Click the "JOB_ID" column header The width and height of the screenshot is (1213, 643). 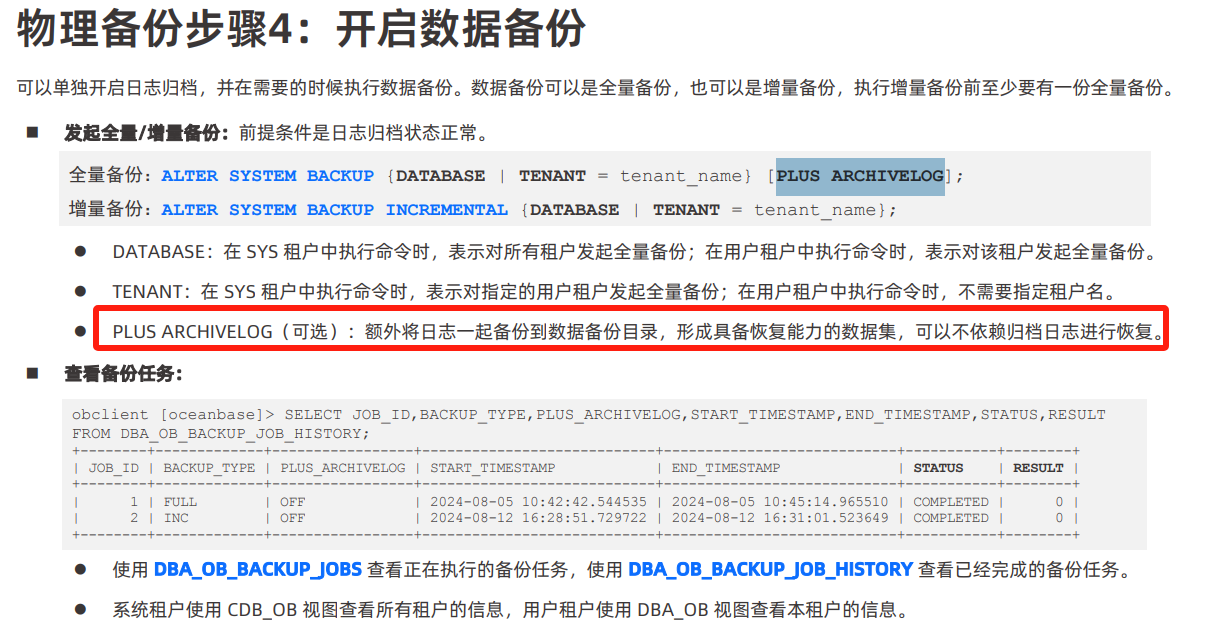[114, 468]
